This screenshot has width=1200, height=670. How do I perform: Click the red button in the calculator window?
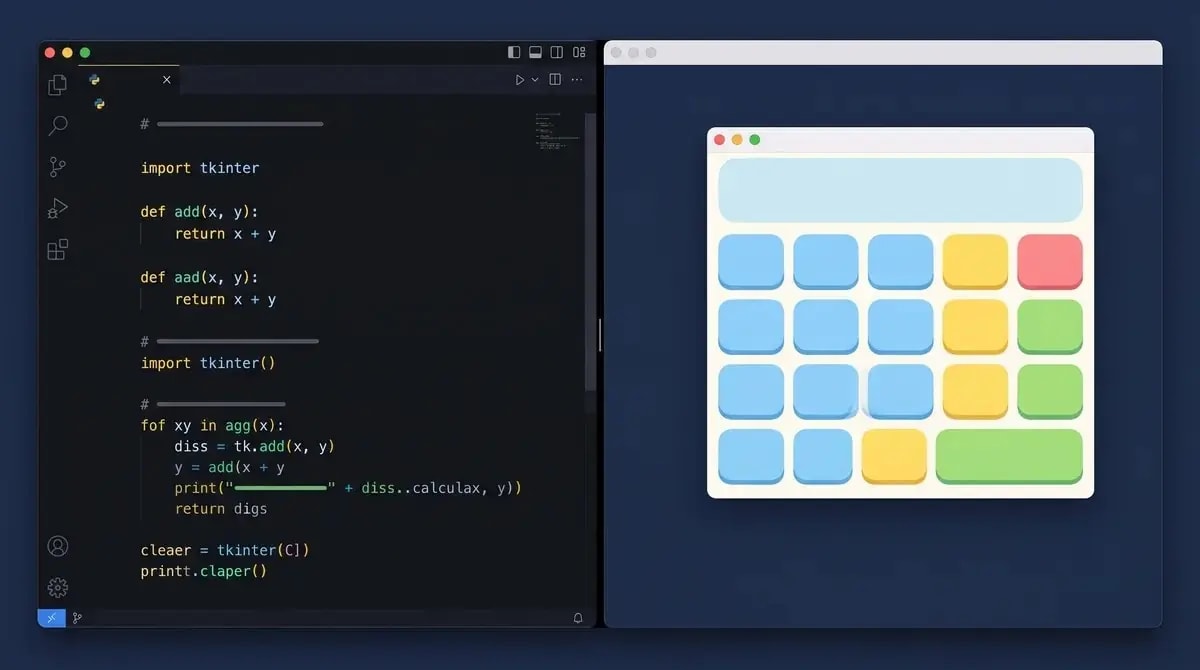[x=1050, y=262]
